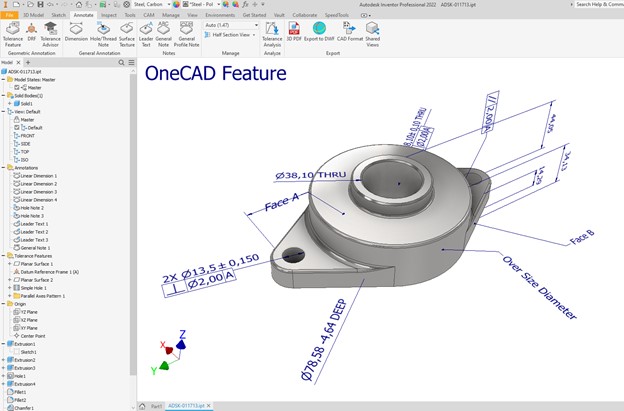Switch to the Sketch ribbon tab
The image size is (624, 411).
(x=58, y=15)
